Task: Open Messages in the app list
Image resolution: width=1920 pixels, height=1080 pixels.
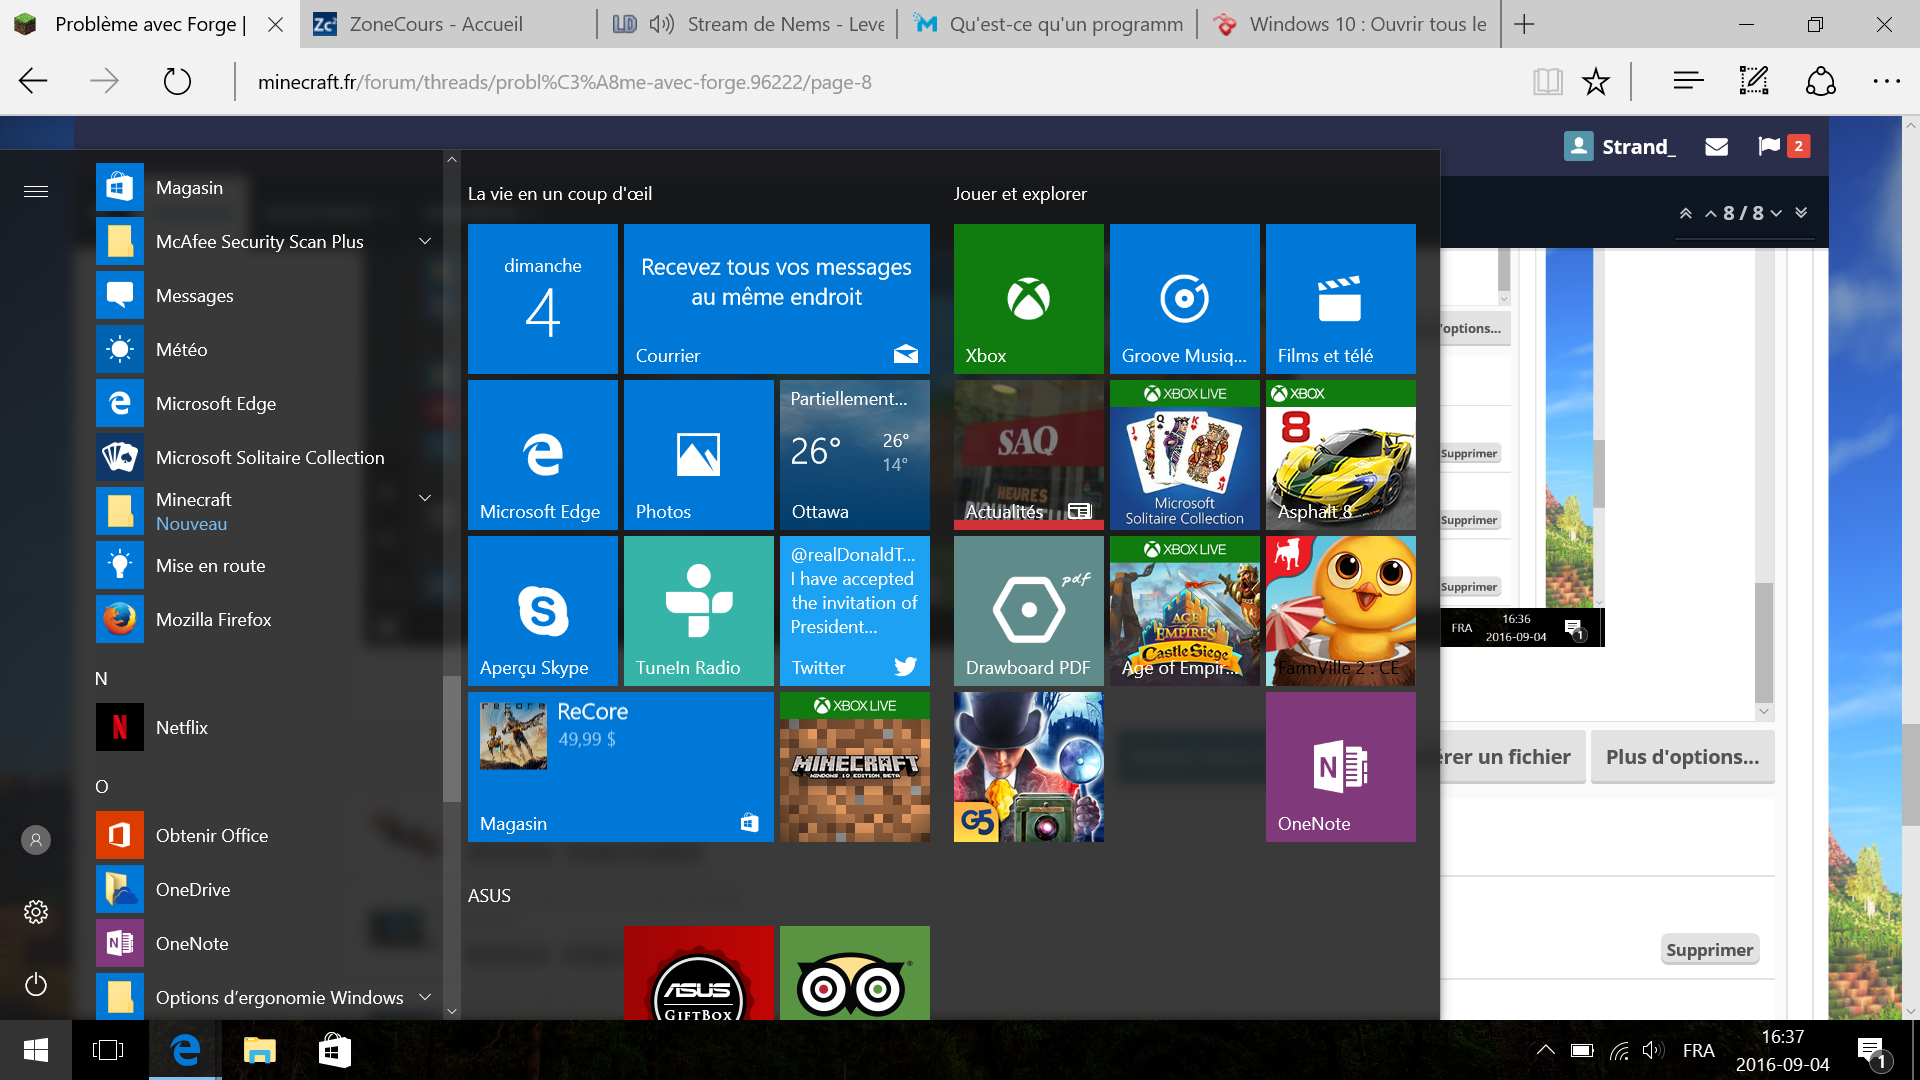Action: tap(266, 295)
